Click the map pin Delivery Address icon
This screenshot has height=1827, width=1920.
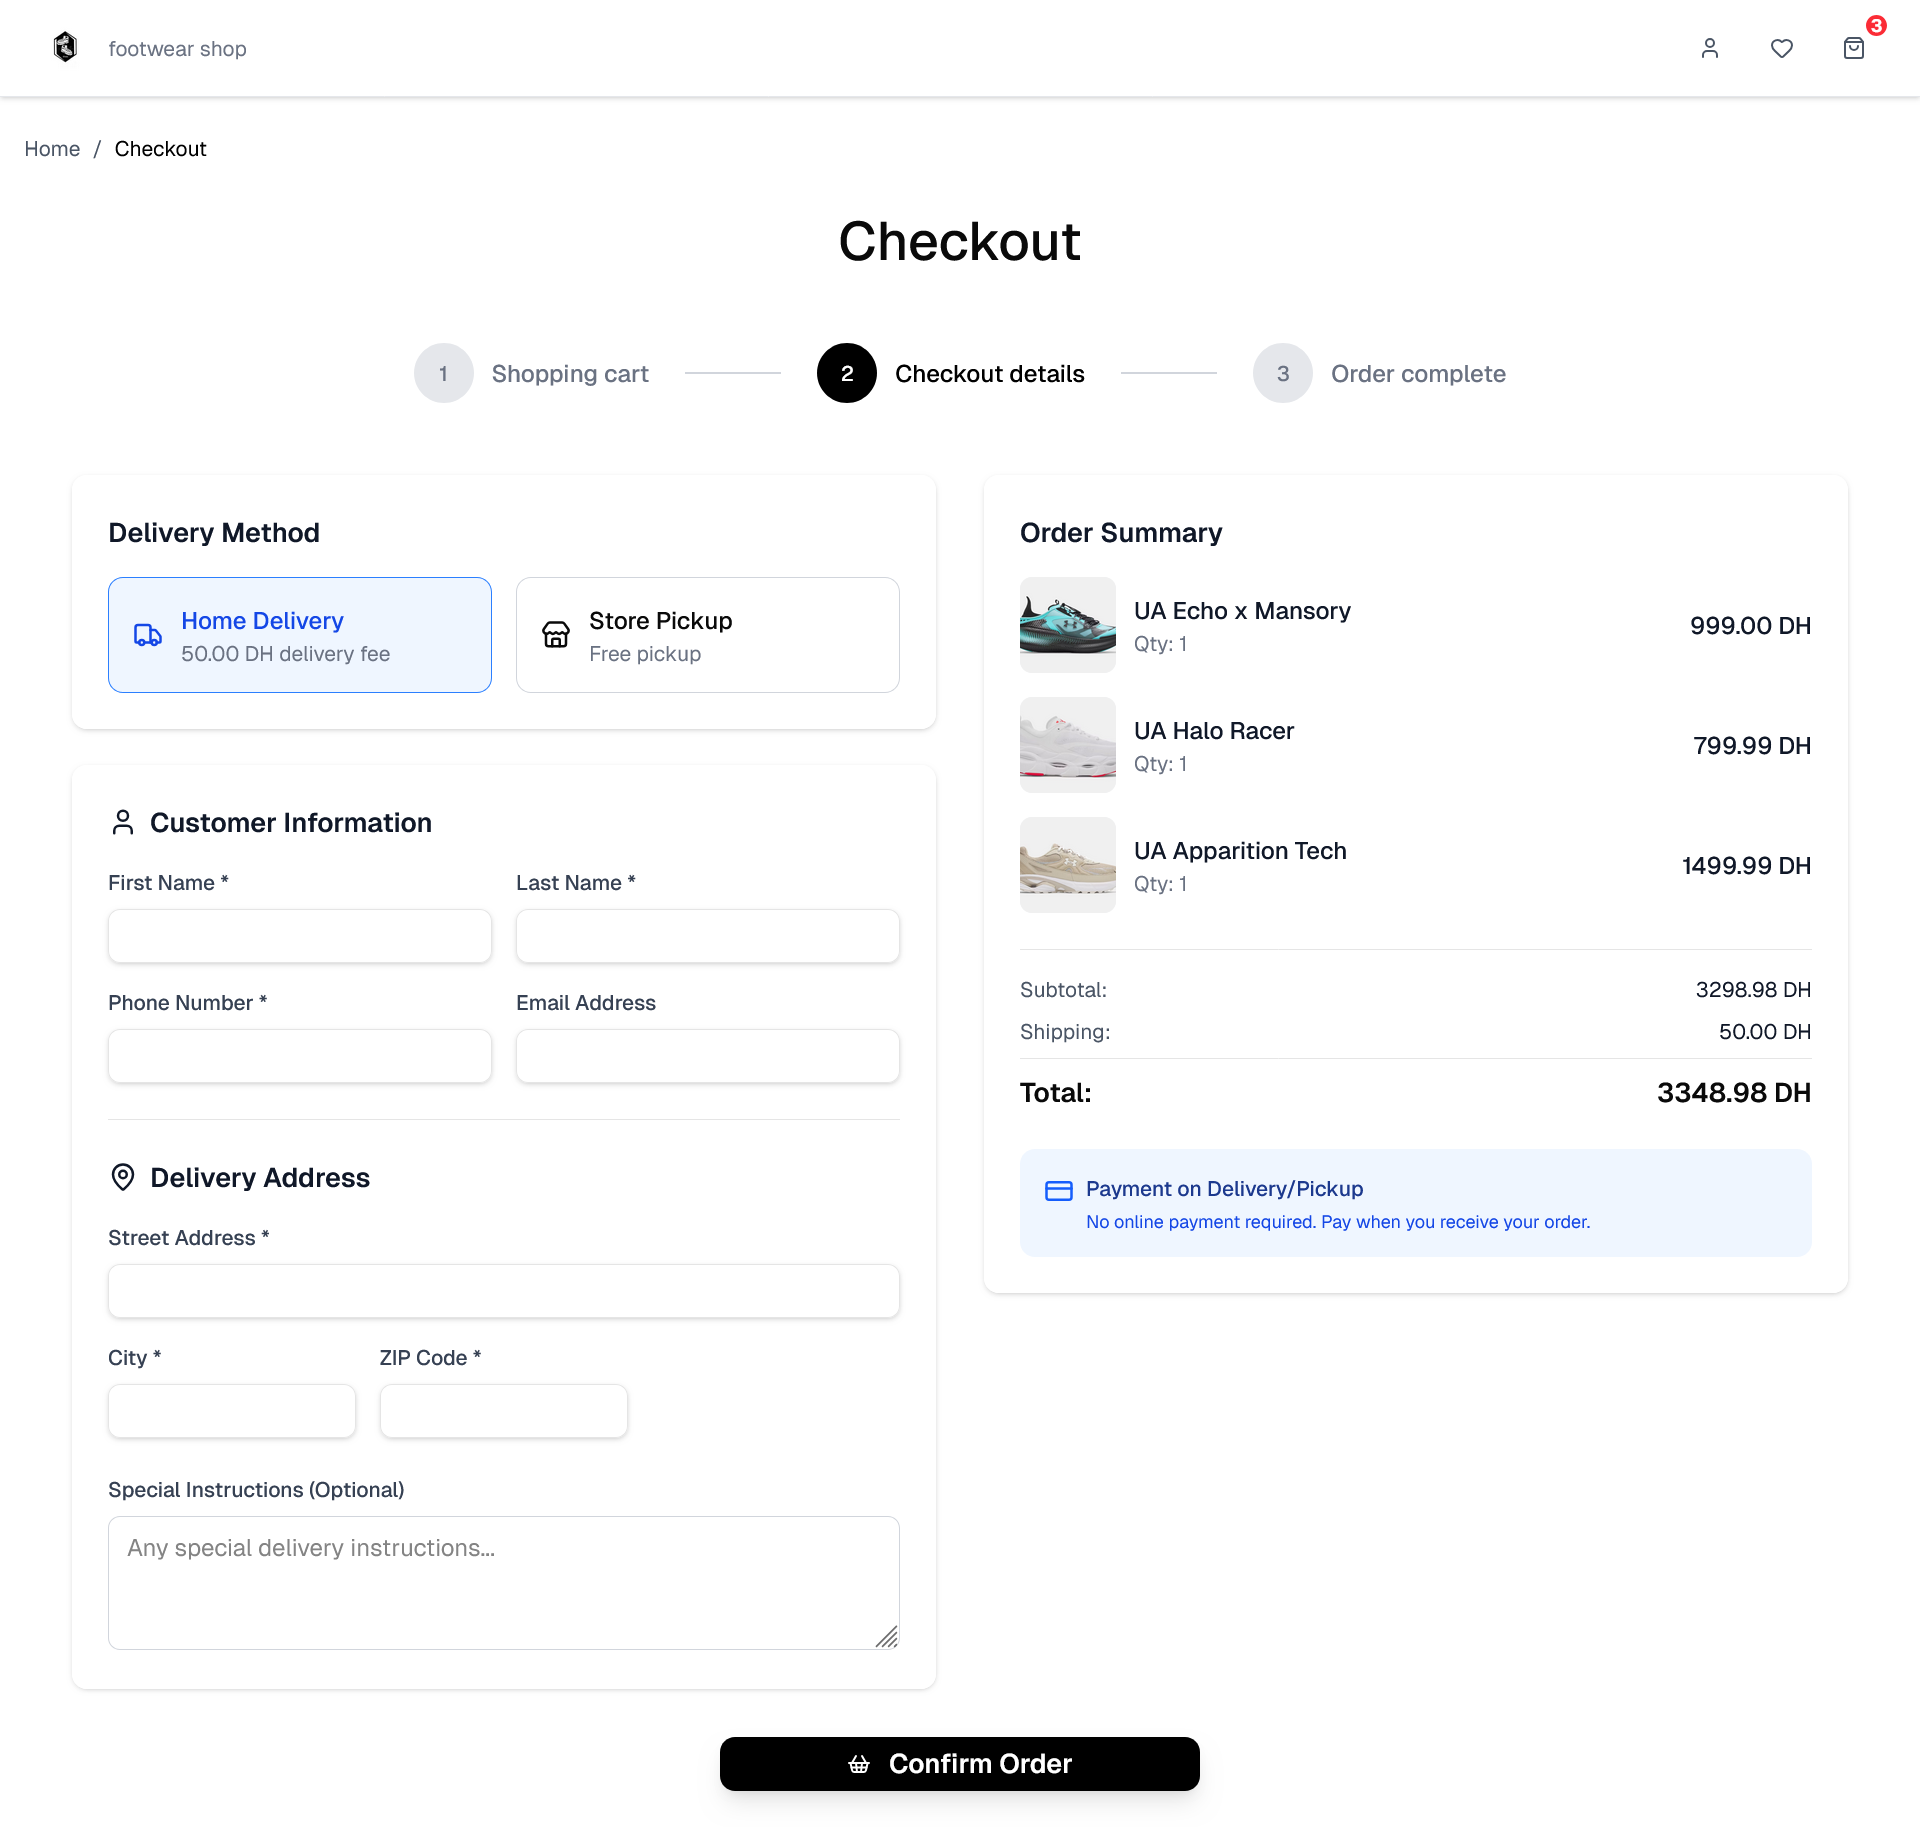tap(123, 1177)
